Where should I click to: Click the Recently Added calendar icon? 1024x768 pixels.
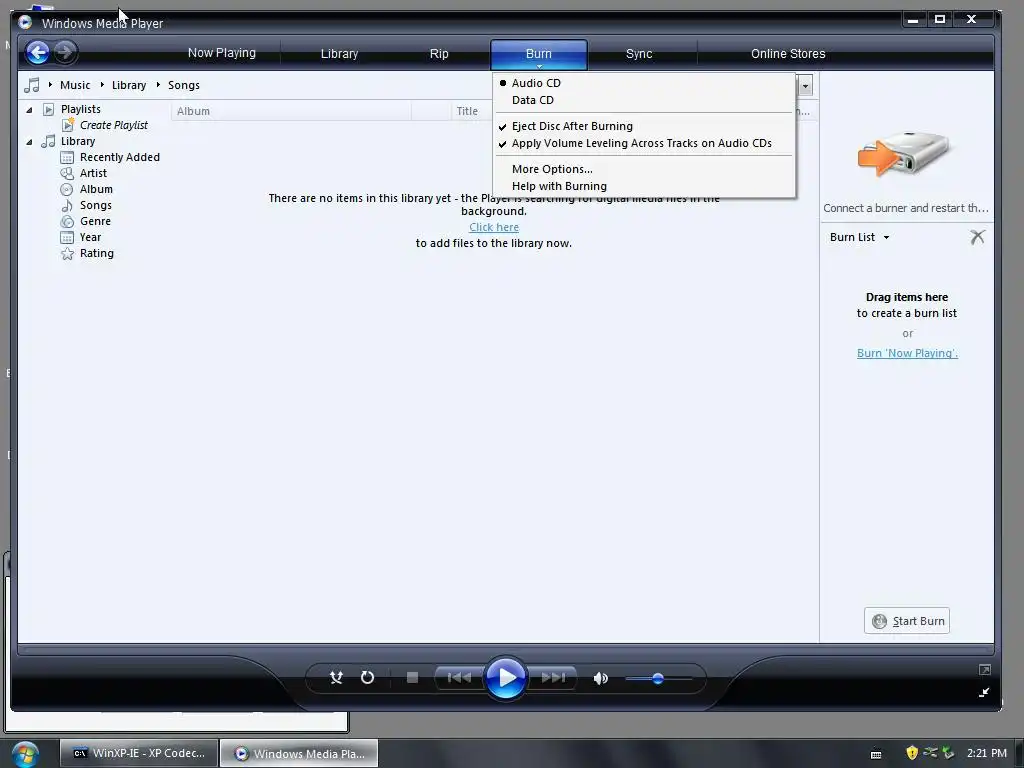67,157
